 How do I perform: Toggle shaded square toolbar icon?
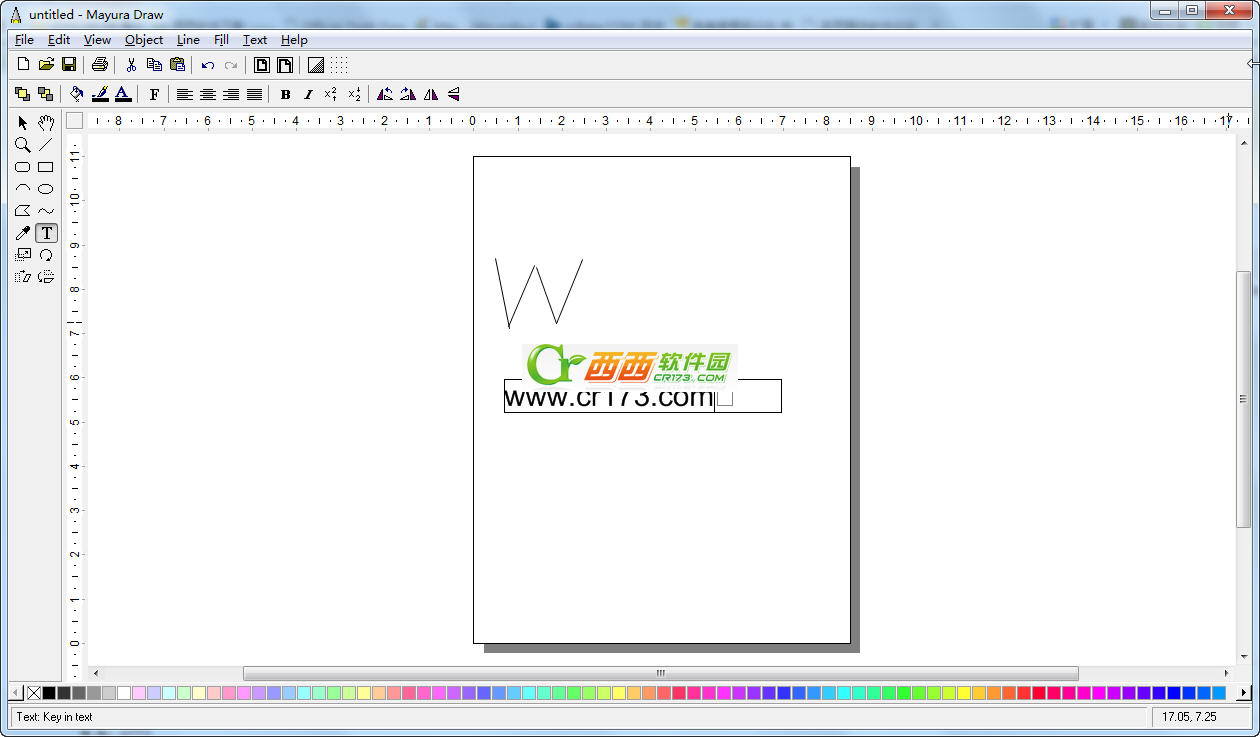coord(316,65)
